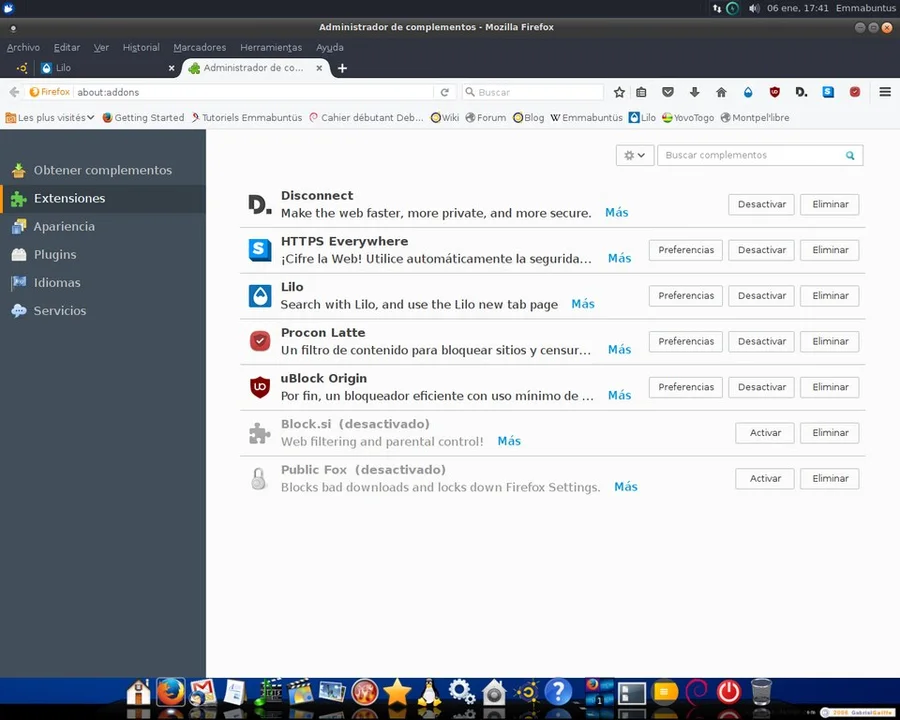Image resolution: width=900 pixels, height=720 pixels.
Task: Open the Disconnect toolbar icon
Action: pos(801,92)
